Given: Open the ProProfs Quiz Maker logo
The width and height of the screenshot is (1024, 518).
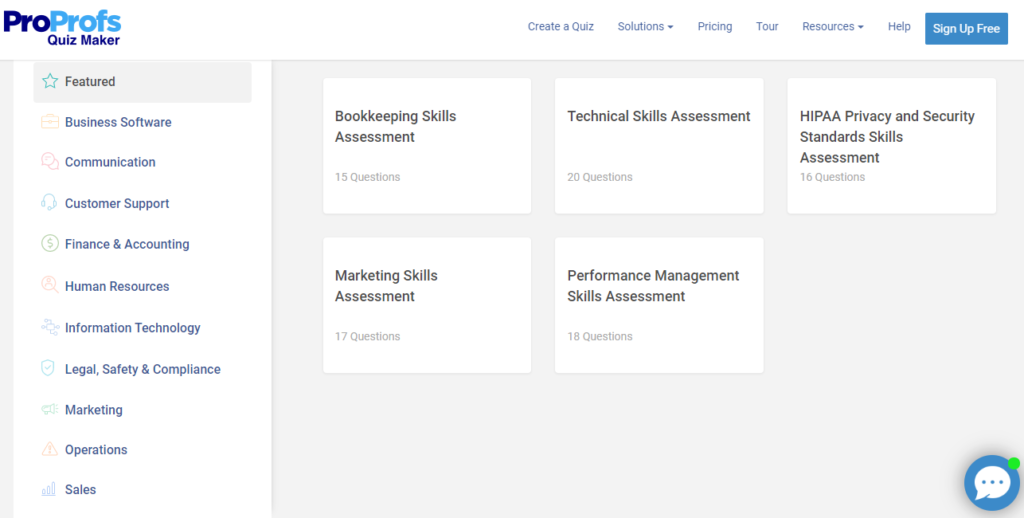Looking at the screenshot, I should (62, 28).
